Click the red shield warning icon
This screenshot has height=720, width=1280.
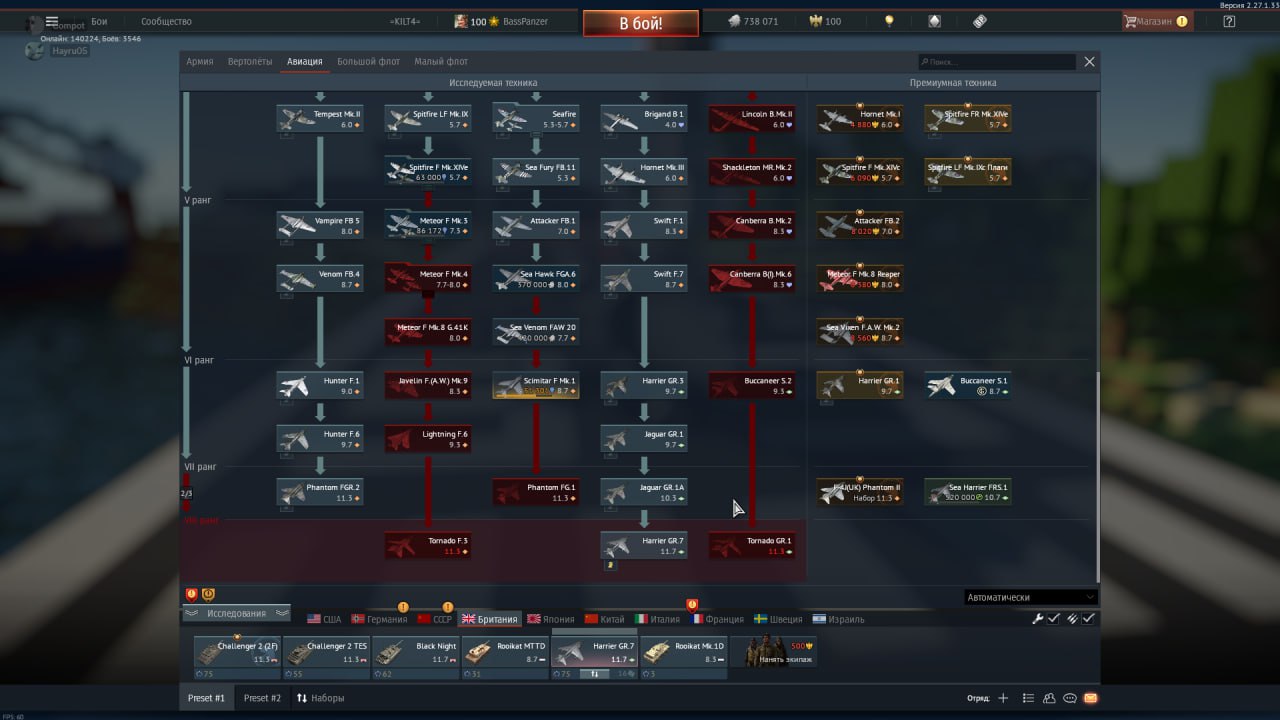[x=192, y=594]
